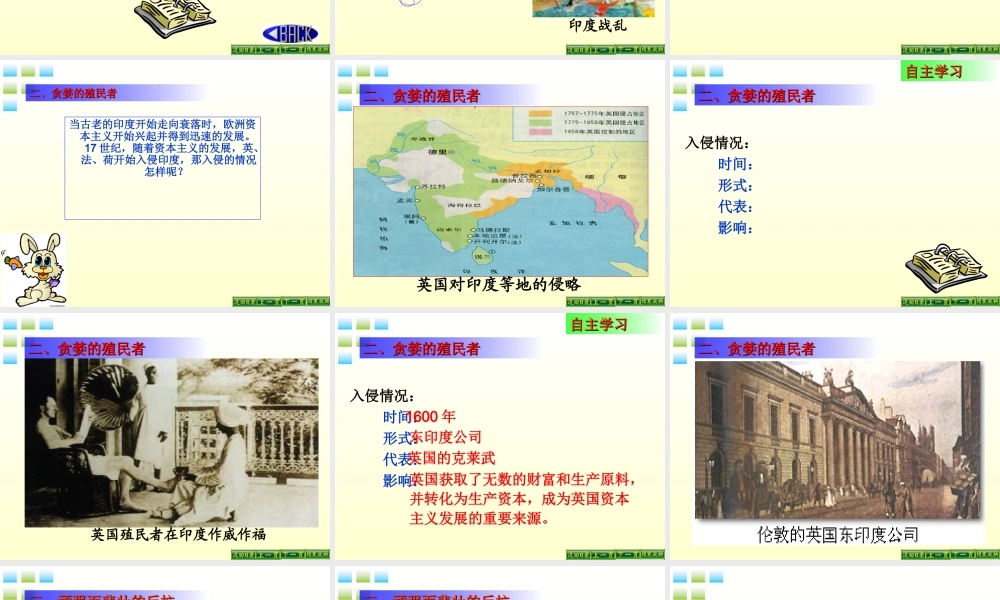Click 结束放映 button on the East India Company slide
1000x600 pixels.
pos(987,555)
